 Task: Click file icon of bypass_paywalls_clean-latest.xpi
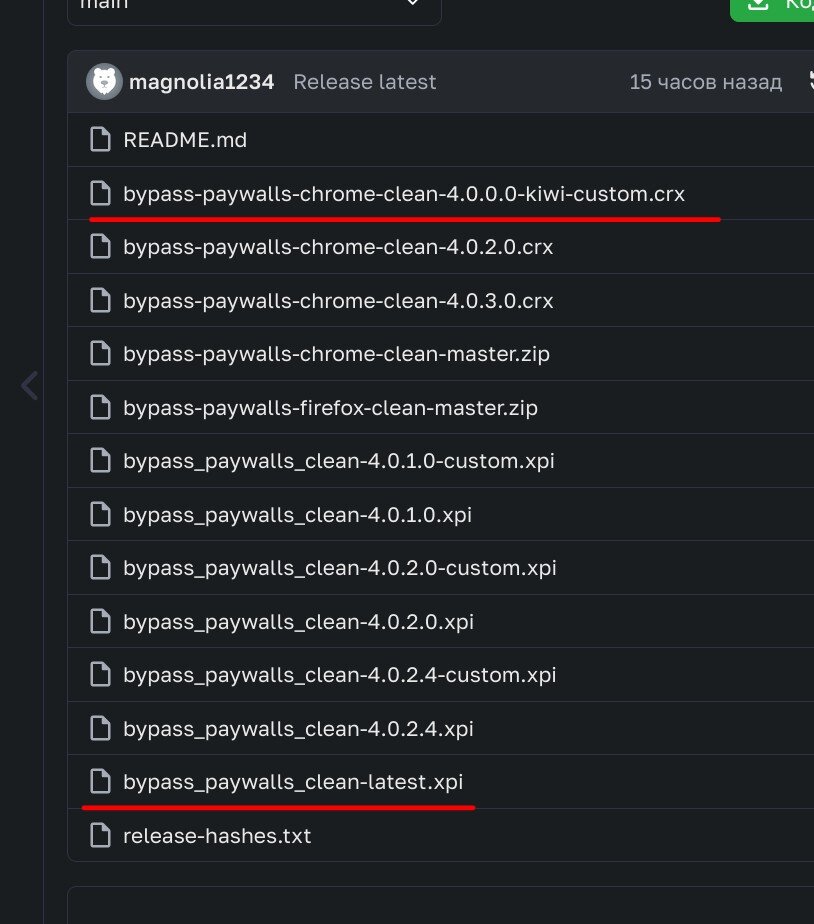[100, 781]
